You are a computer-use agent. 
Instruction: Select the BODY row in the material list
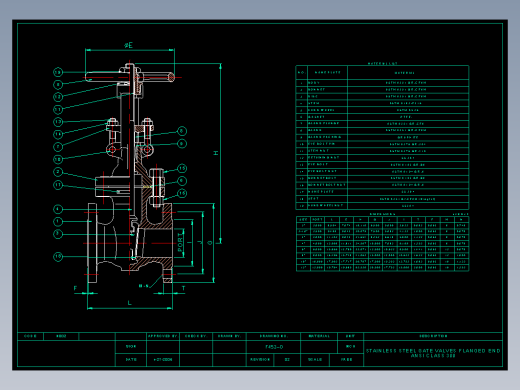(382, 83)
